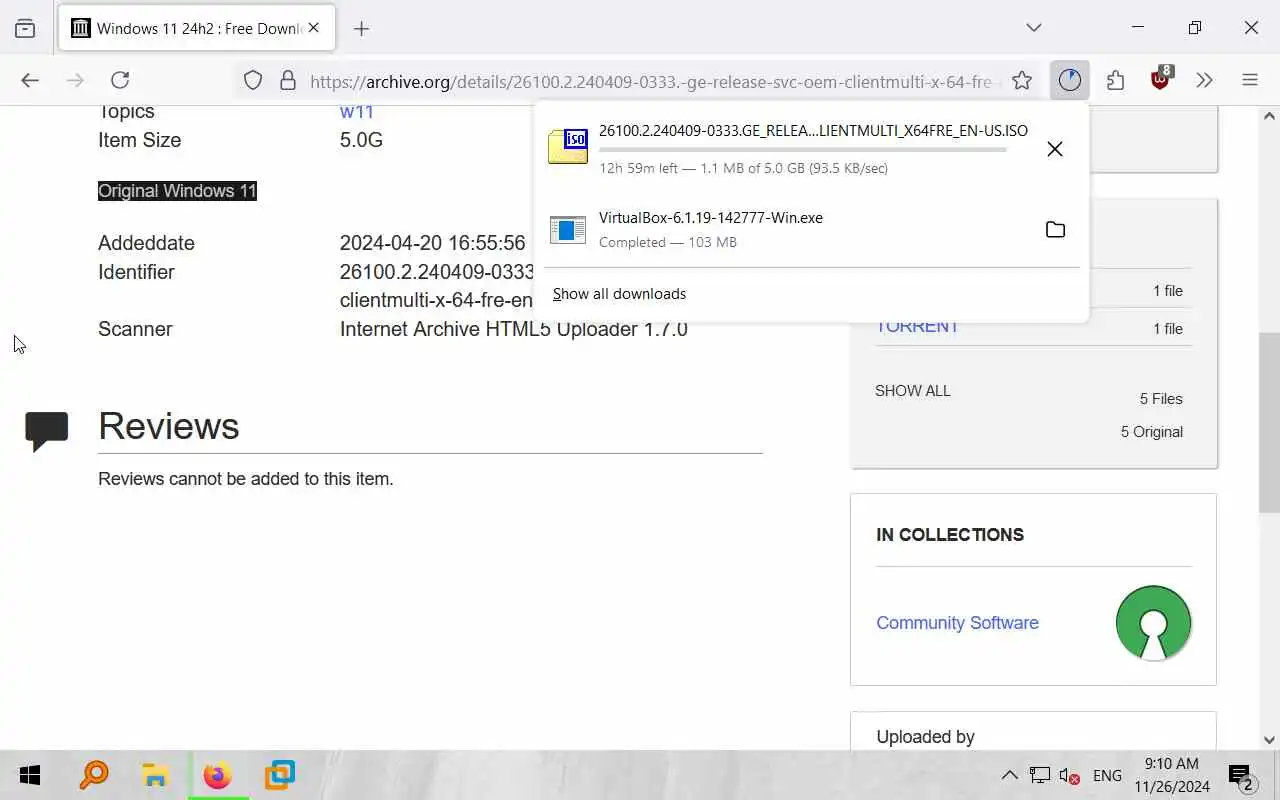Viewport: 1280px width, 800px height.
Task: Show VirtualBox installer in folder
Action: coord(1055,230)
